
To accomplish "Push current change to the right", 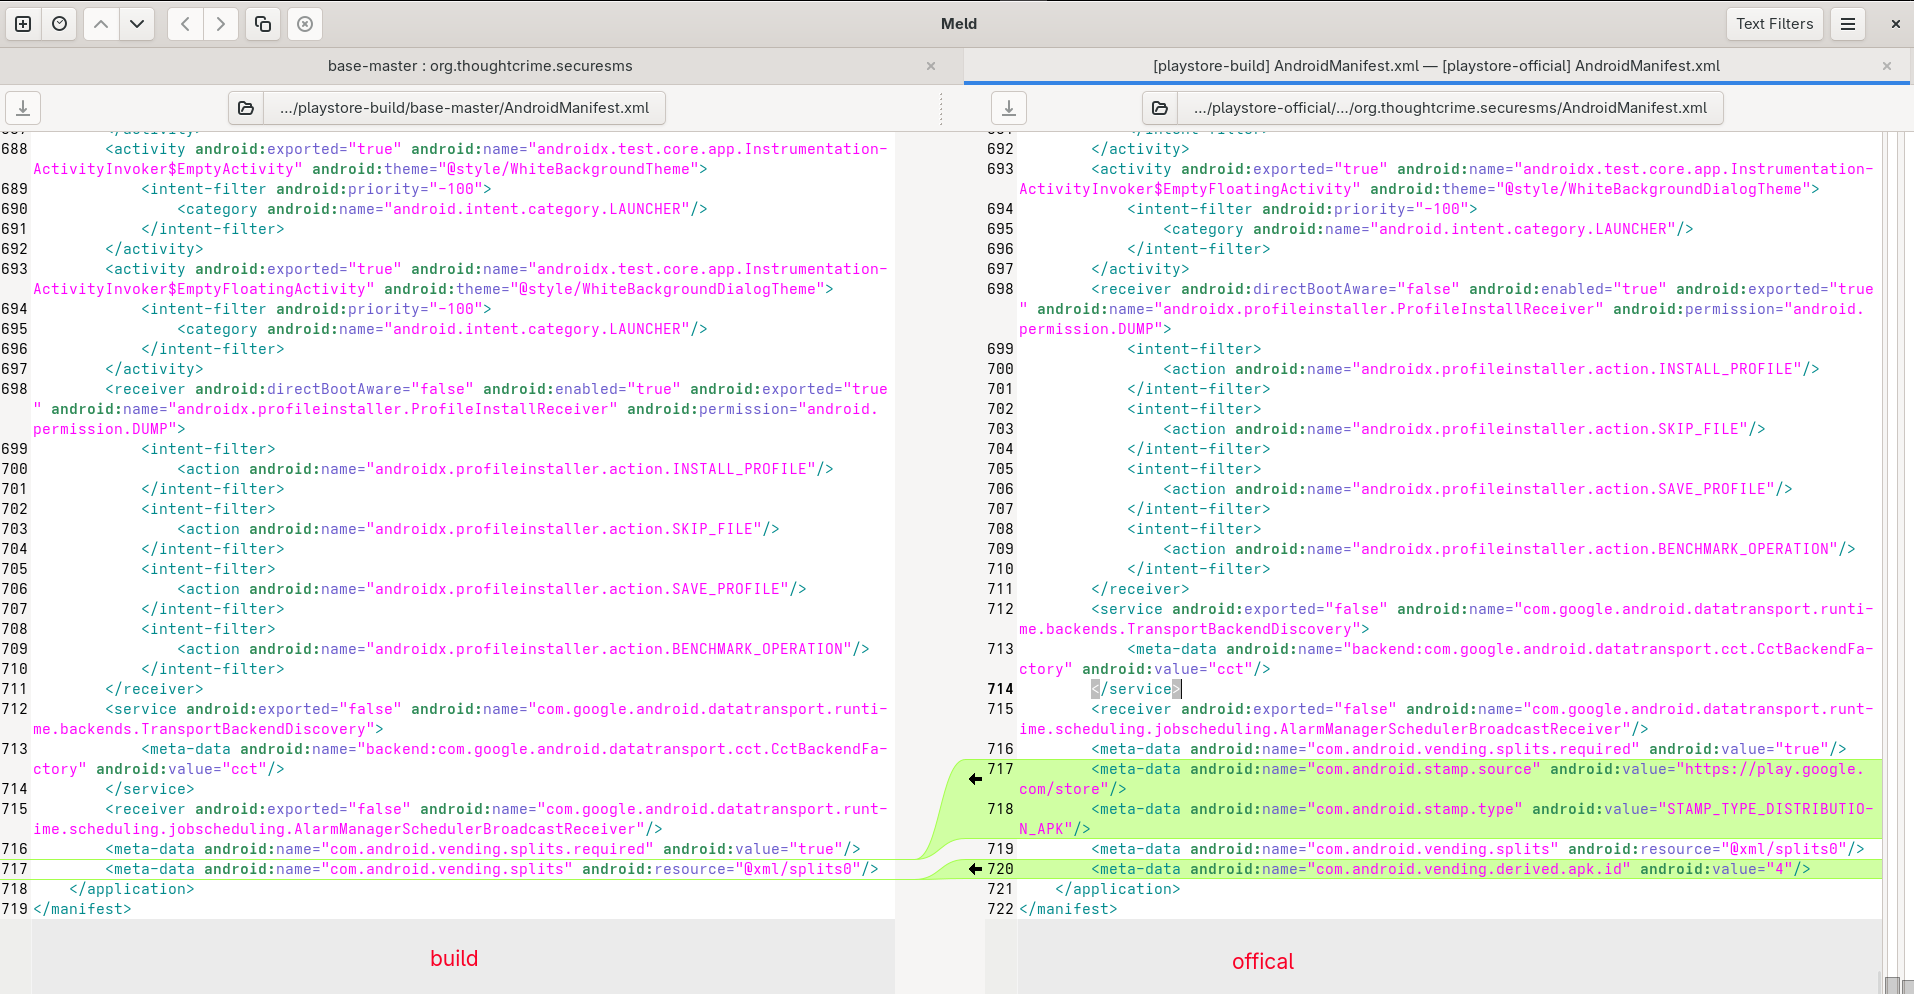I will pos(221,24).
